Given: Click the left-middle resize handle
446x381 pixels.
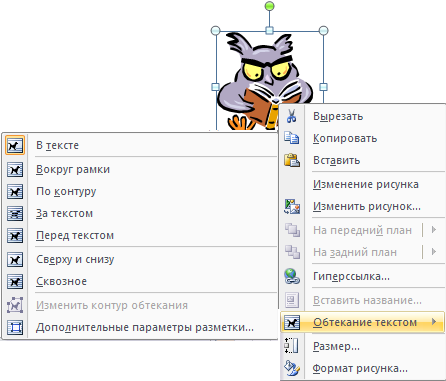Looking at the screenshot, I should [x=216, y=87].
